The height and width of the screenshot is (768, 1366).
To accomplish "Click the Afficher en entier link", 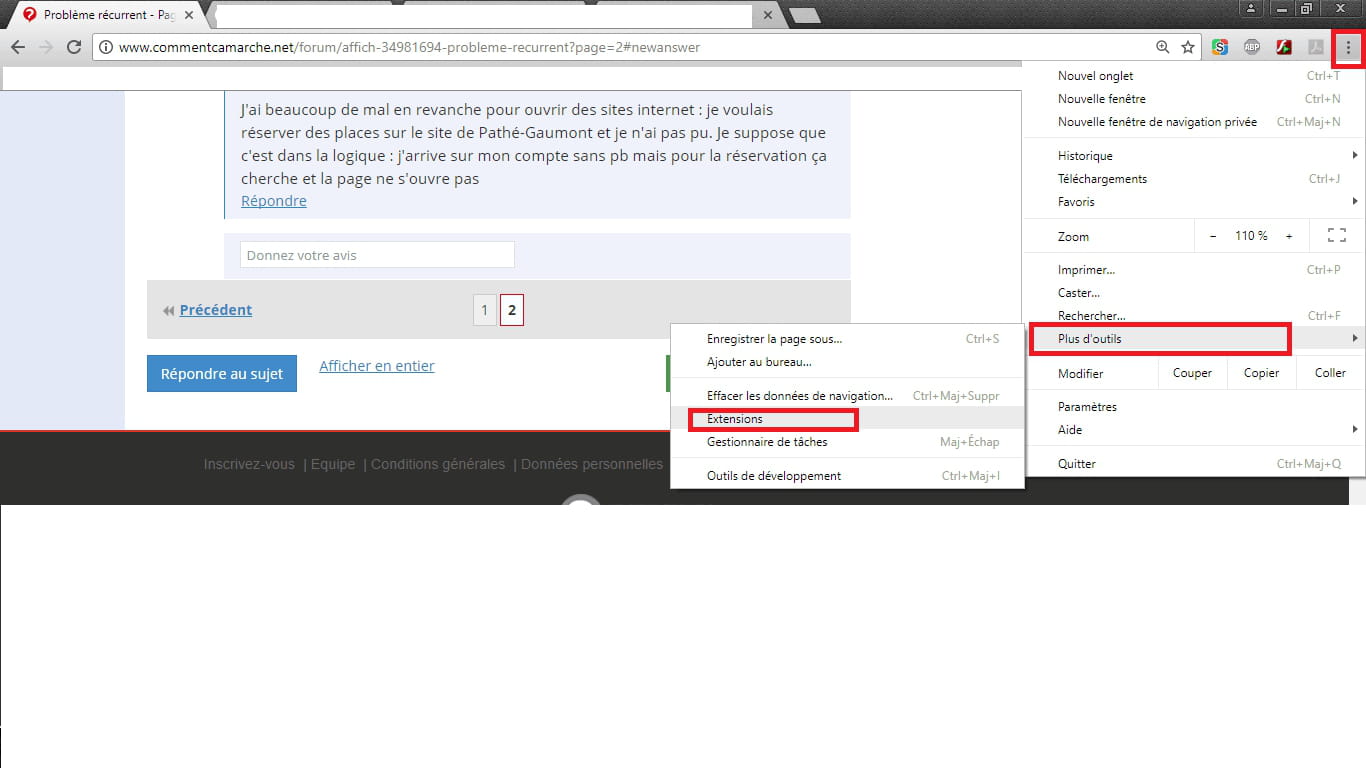I will point(377,366).
